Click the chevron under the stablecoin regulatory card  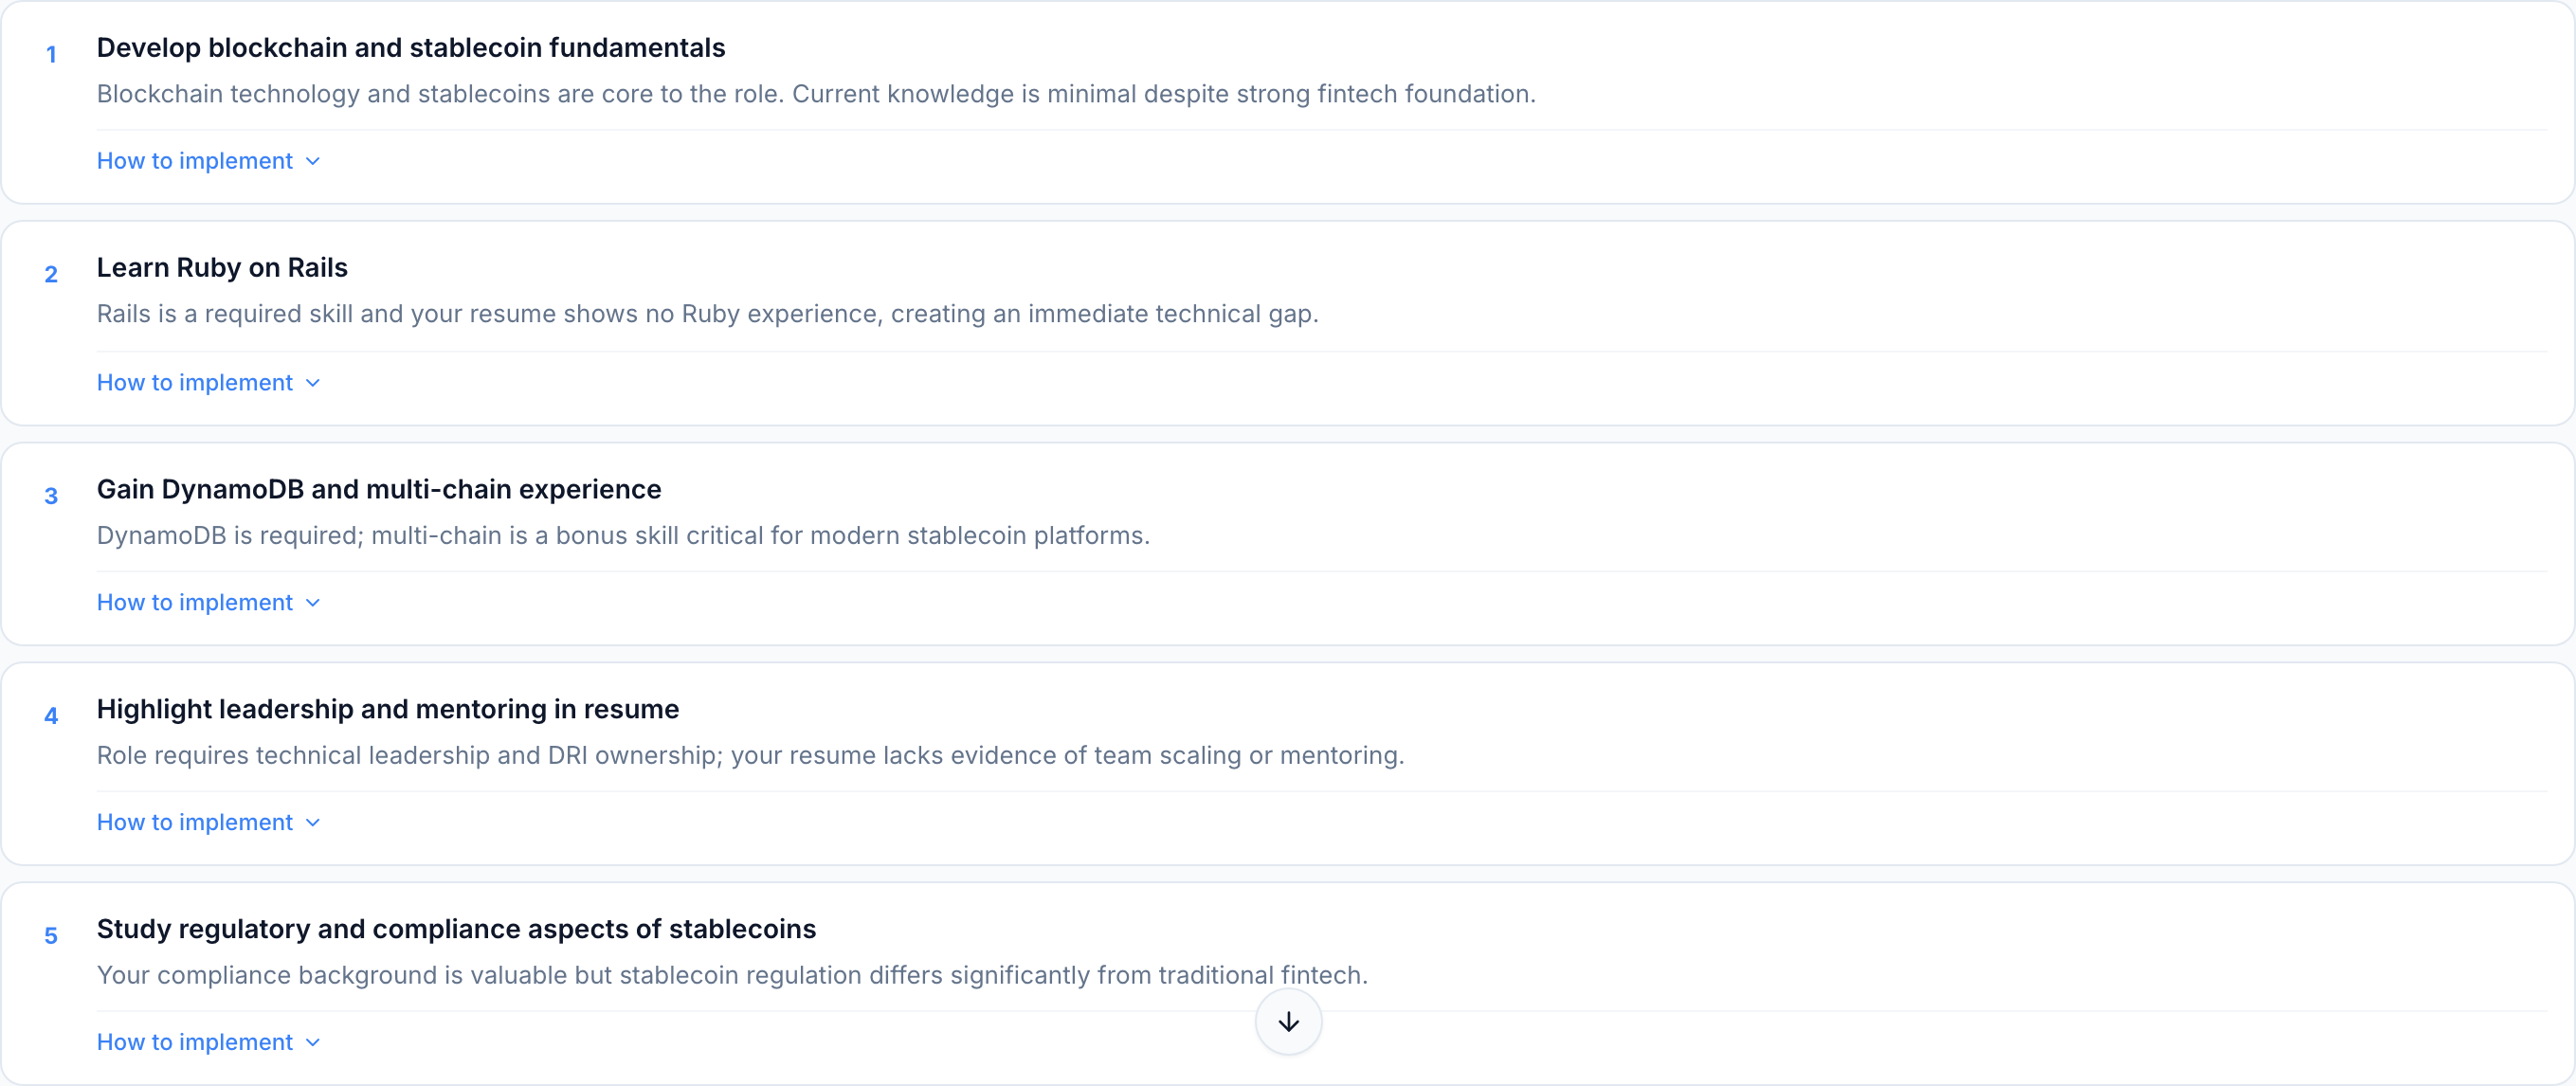pyautogui.click(x=313, y=1042)
